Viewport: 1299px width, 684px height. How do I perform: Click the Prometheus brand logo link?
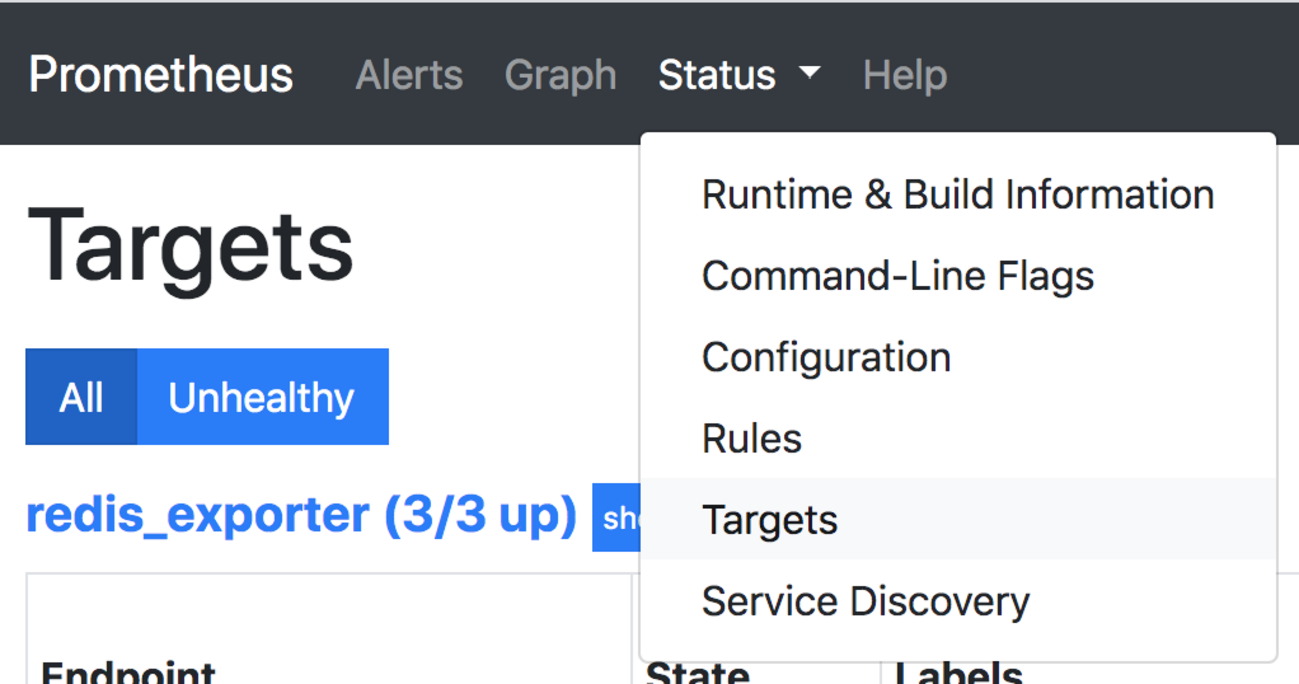coord(160,75)
